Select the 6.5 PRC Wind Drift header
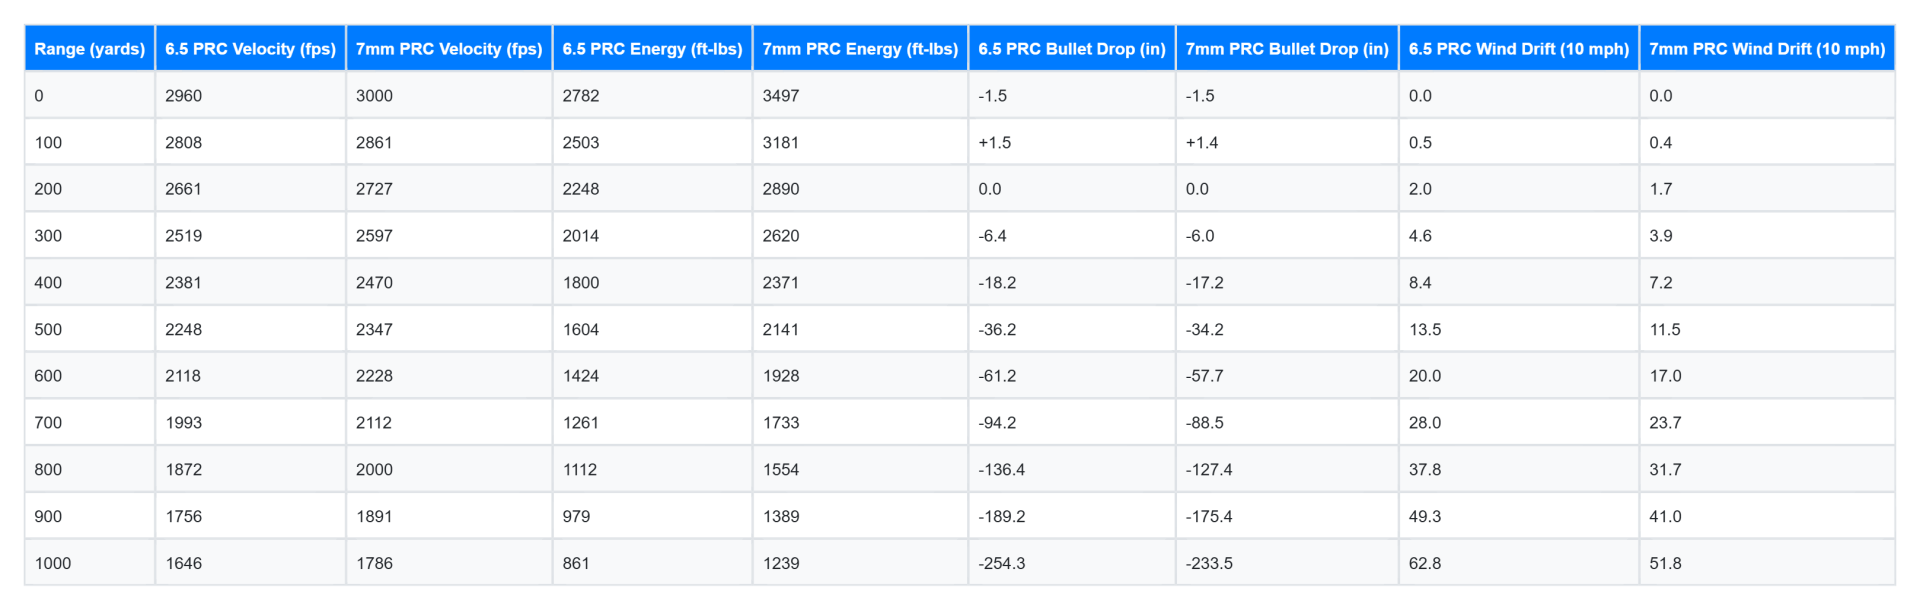 [x=1519, y=49]
